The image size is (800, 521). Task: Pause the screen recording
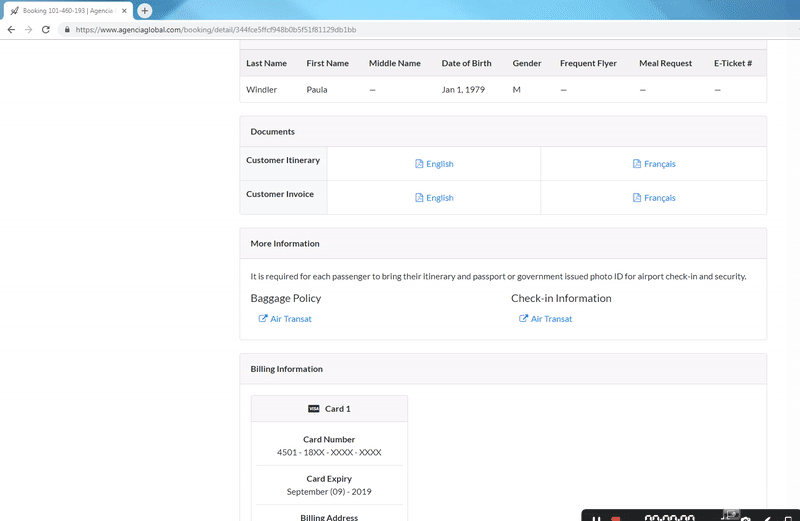tap(597, 517)
